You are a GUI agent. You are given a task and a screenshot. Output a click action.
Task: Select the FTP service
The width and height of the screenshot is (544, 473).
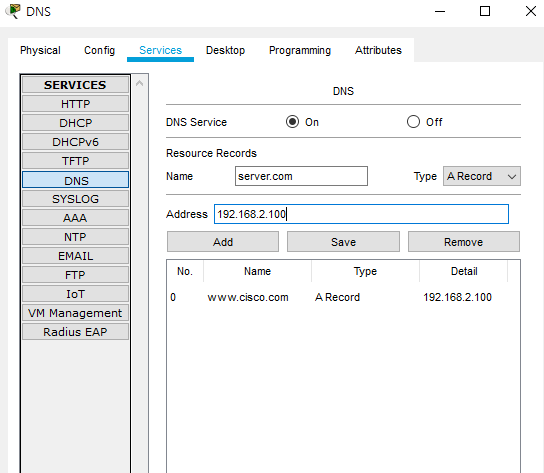(75, 275)
